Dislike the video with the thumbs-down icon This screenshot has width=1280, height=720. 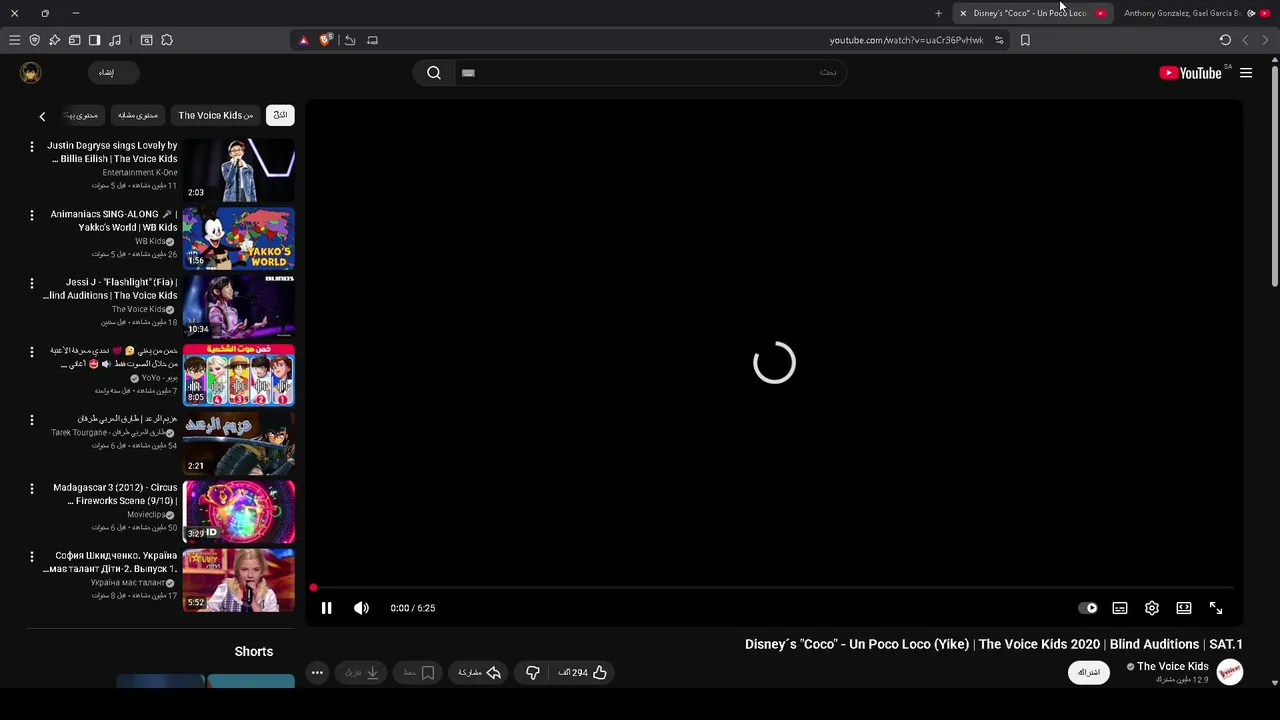533,673
